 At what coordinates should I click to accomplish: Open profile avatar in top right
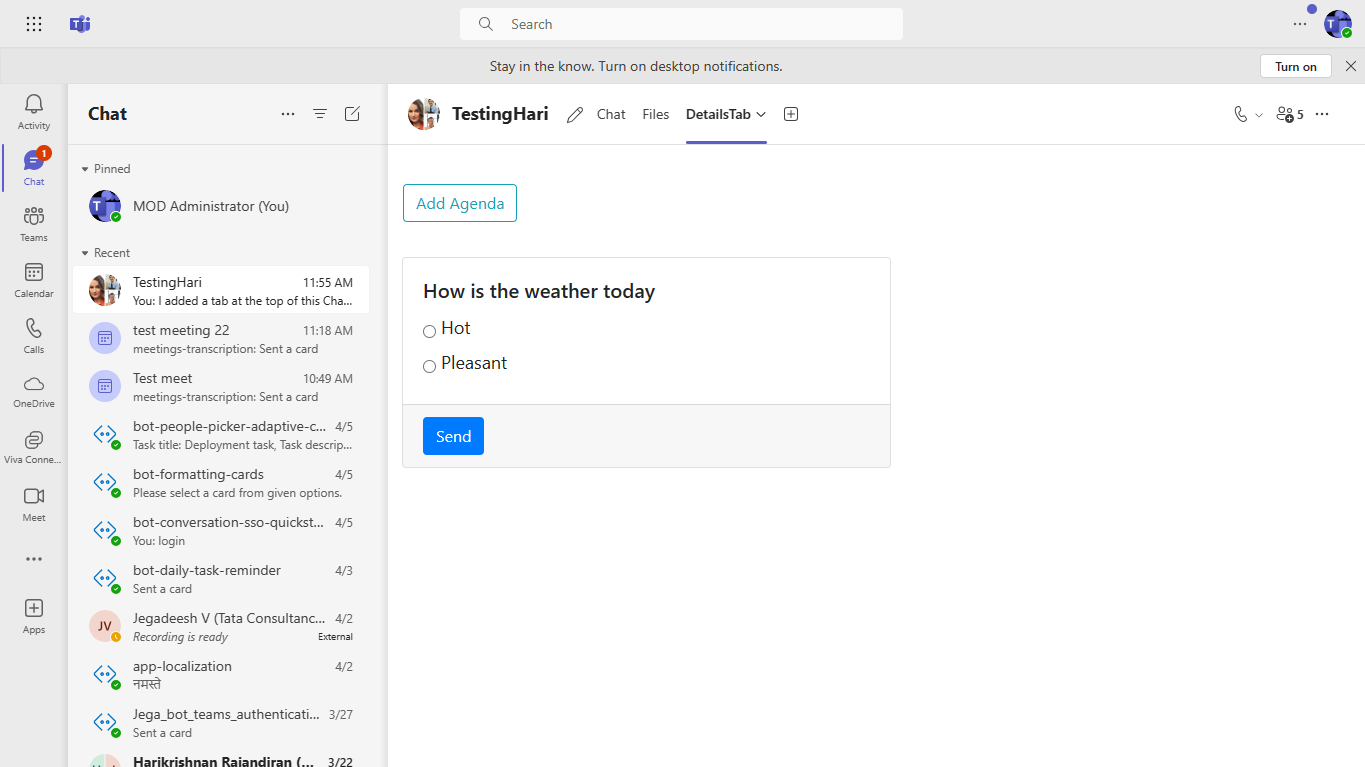pos(1338,24)
